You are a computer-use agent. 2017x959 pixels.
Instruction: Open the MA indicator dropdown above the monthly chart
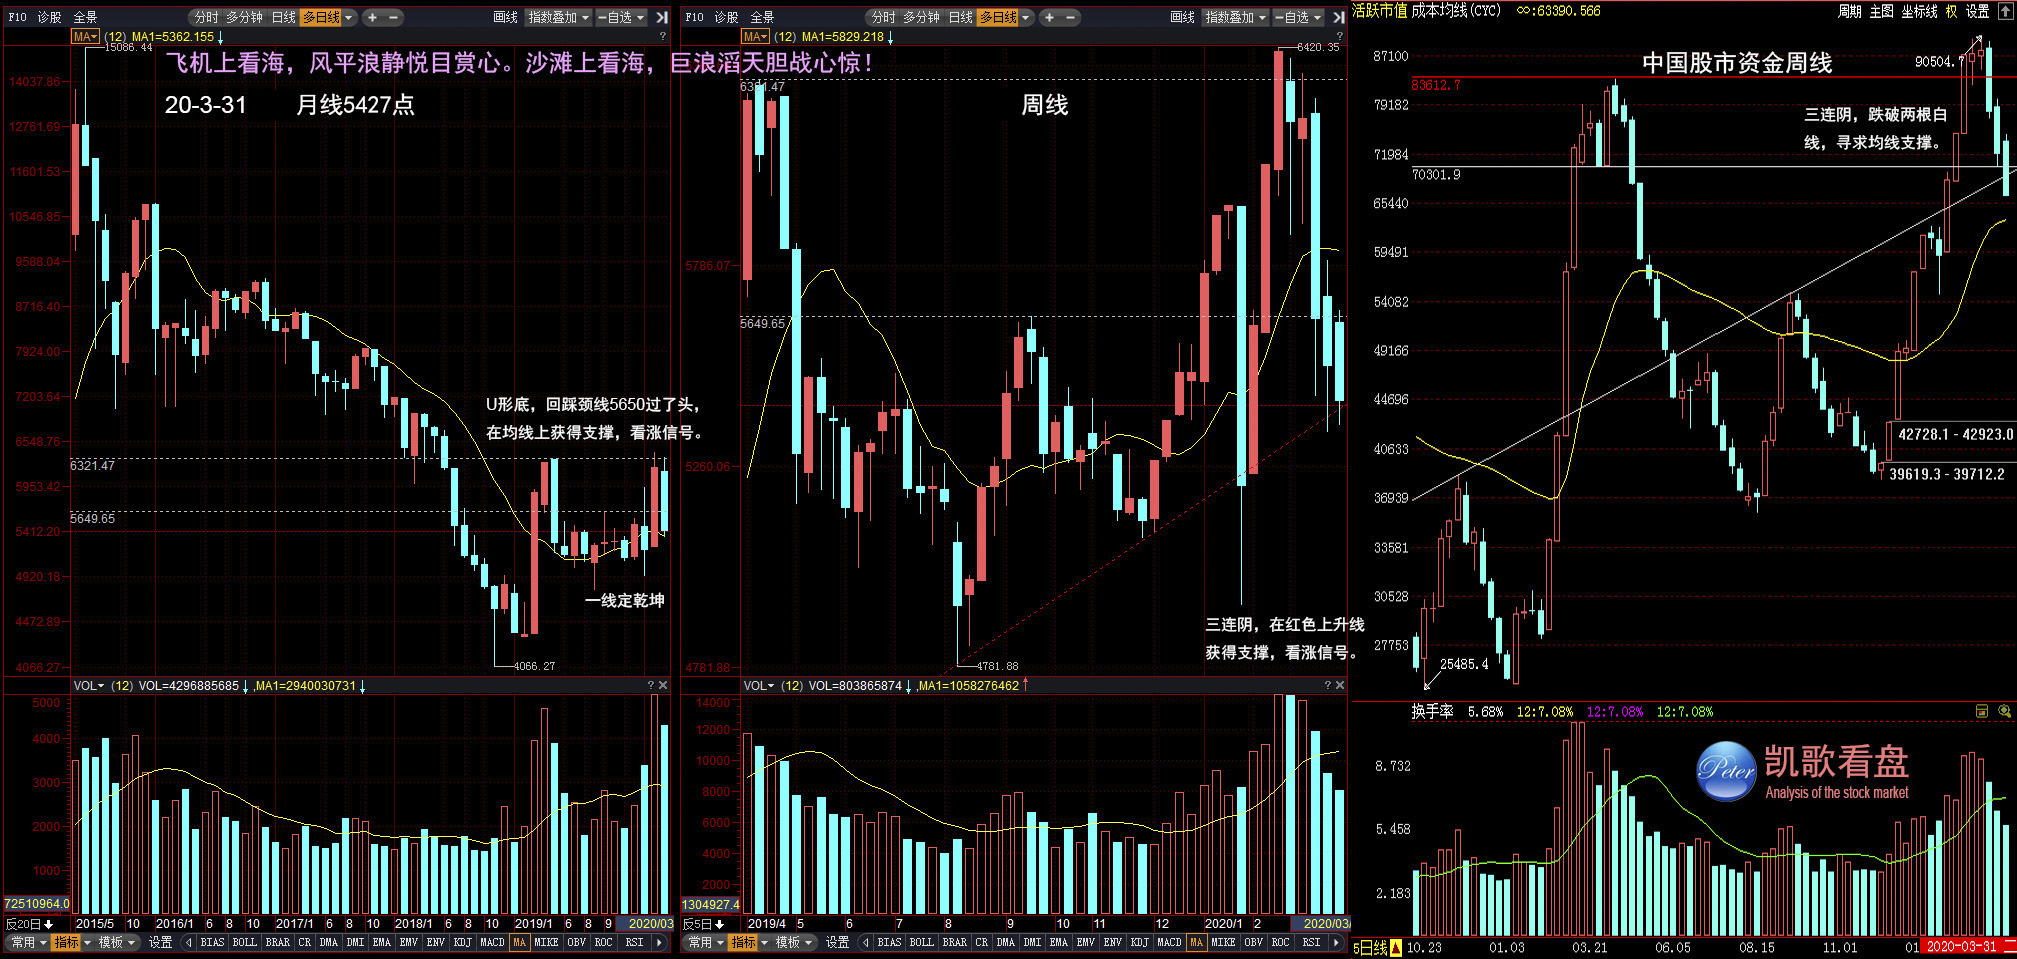86,36
